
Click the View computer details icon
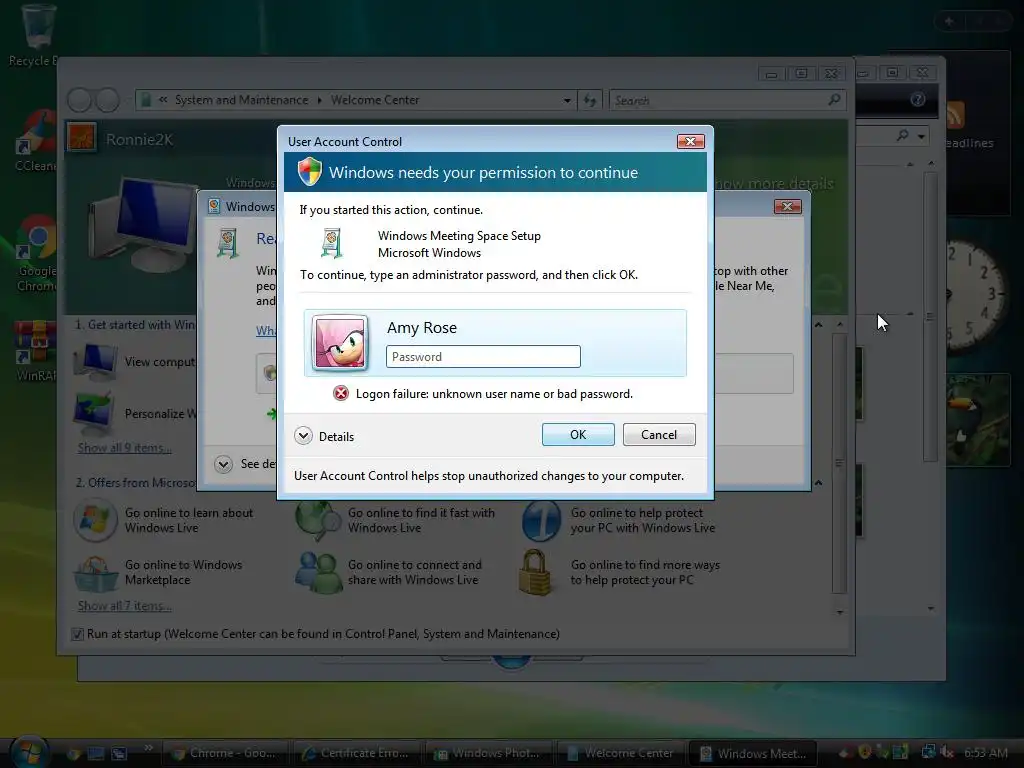pyautogui.click(x=95, y=361)
